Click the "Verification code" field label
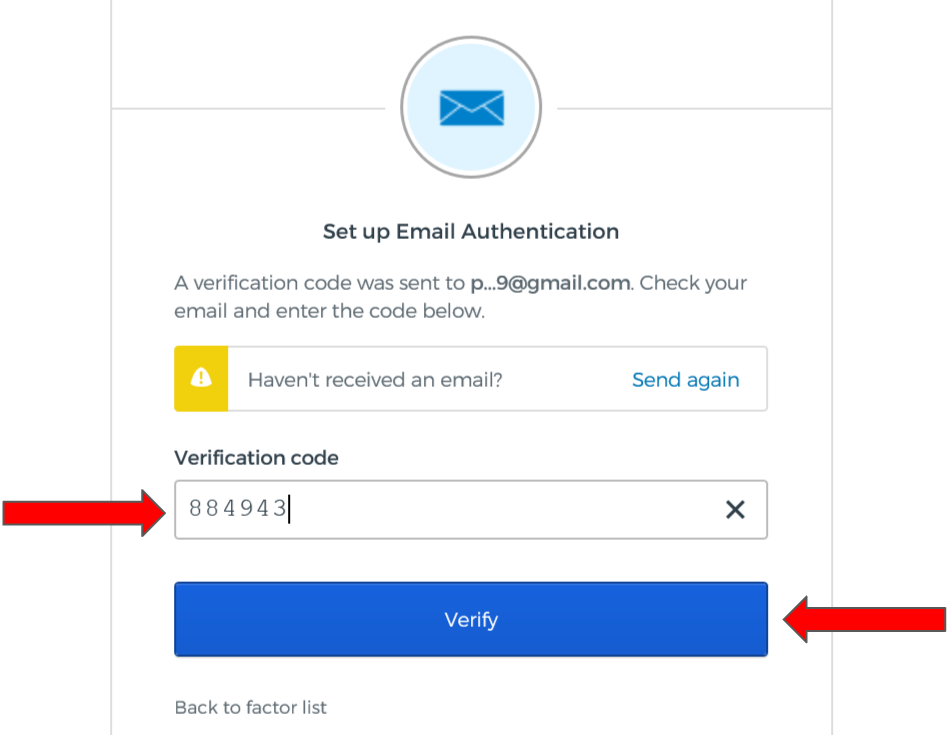The height and width of the screenshot is (735, 947). tap(256, 458)
